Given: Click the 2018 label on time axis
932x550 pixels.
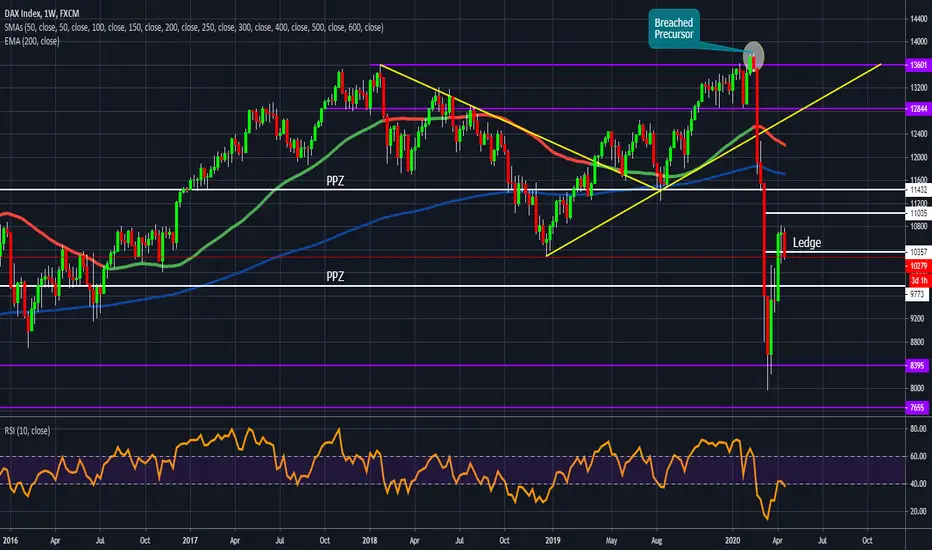Looking at the screenshot, I should pyautogui.click(x=370, y=540).
